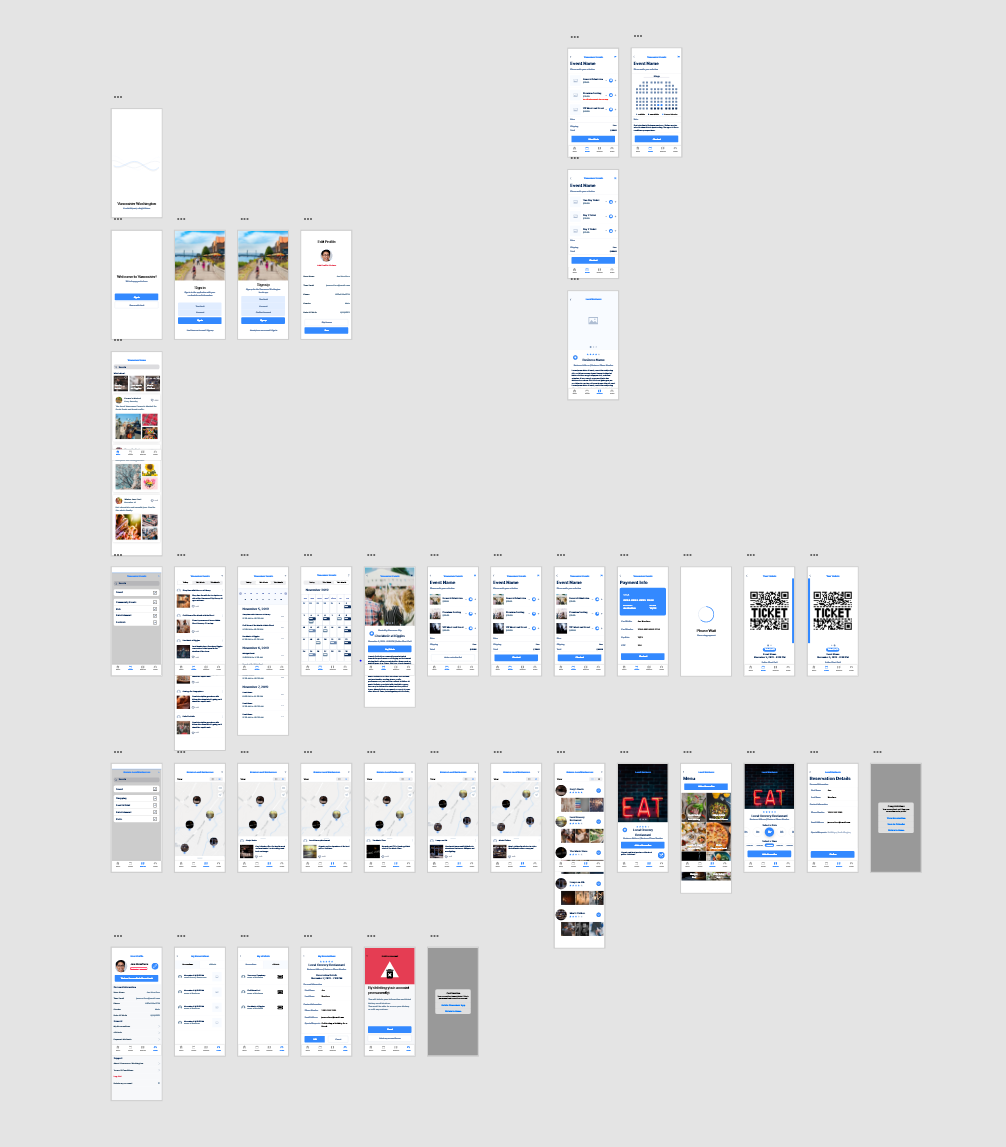Select the Vancouver Washington splash screen frame
1006x1147 pixels.
click(x=137, y=163)
